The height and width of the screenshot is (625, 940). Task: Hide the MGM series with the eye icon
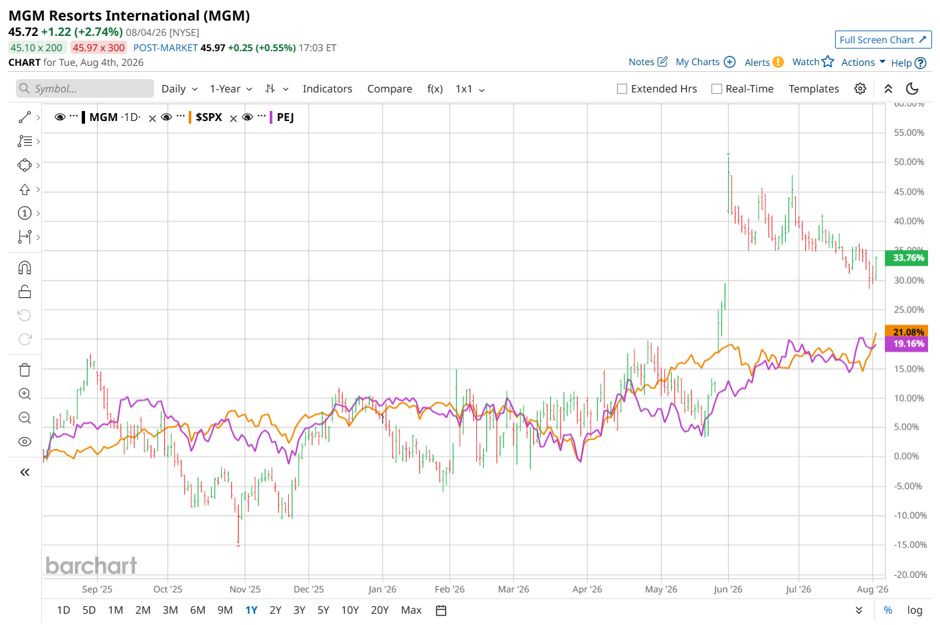(59, 117)
